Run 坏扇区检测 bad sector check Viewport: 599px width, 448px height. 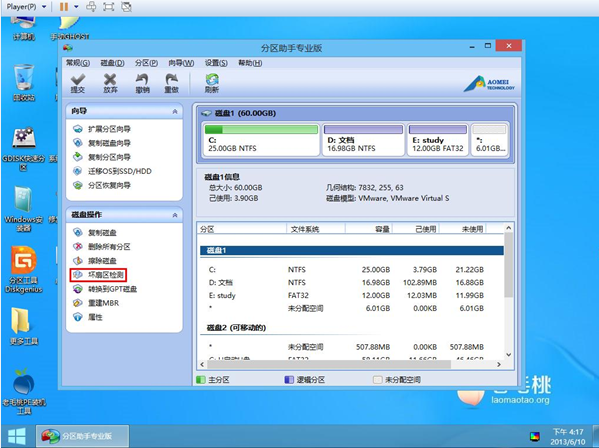[99, 275]
